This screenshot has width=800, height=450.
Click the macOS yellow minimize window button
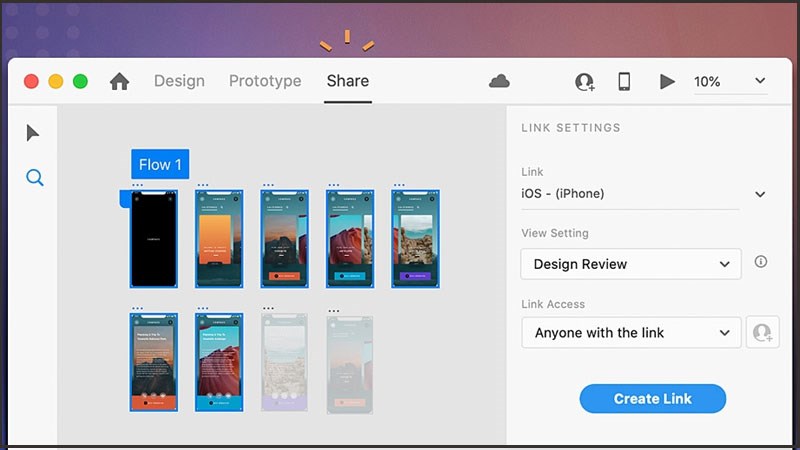[56, 81]
